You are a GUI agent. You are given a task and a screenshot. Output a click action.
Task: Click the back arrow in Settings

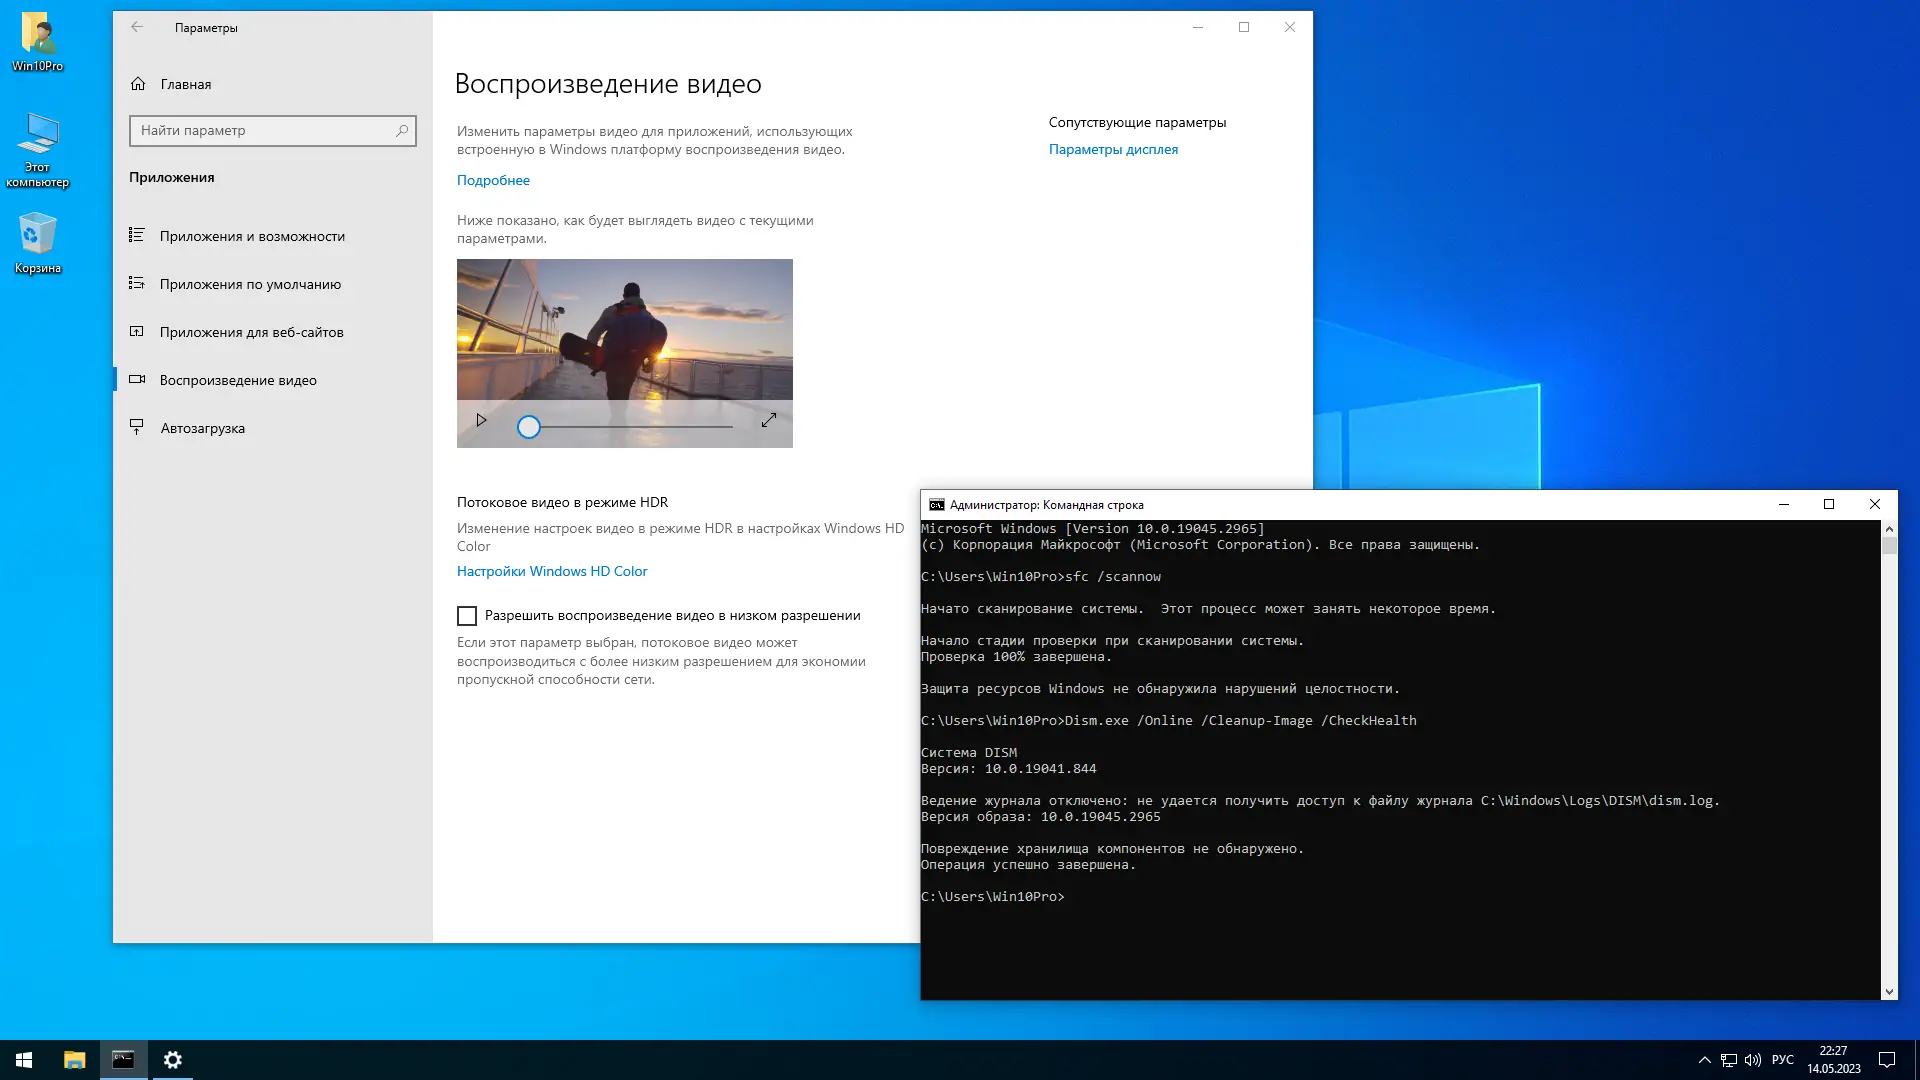click(137, 27)
